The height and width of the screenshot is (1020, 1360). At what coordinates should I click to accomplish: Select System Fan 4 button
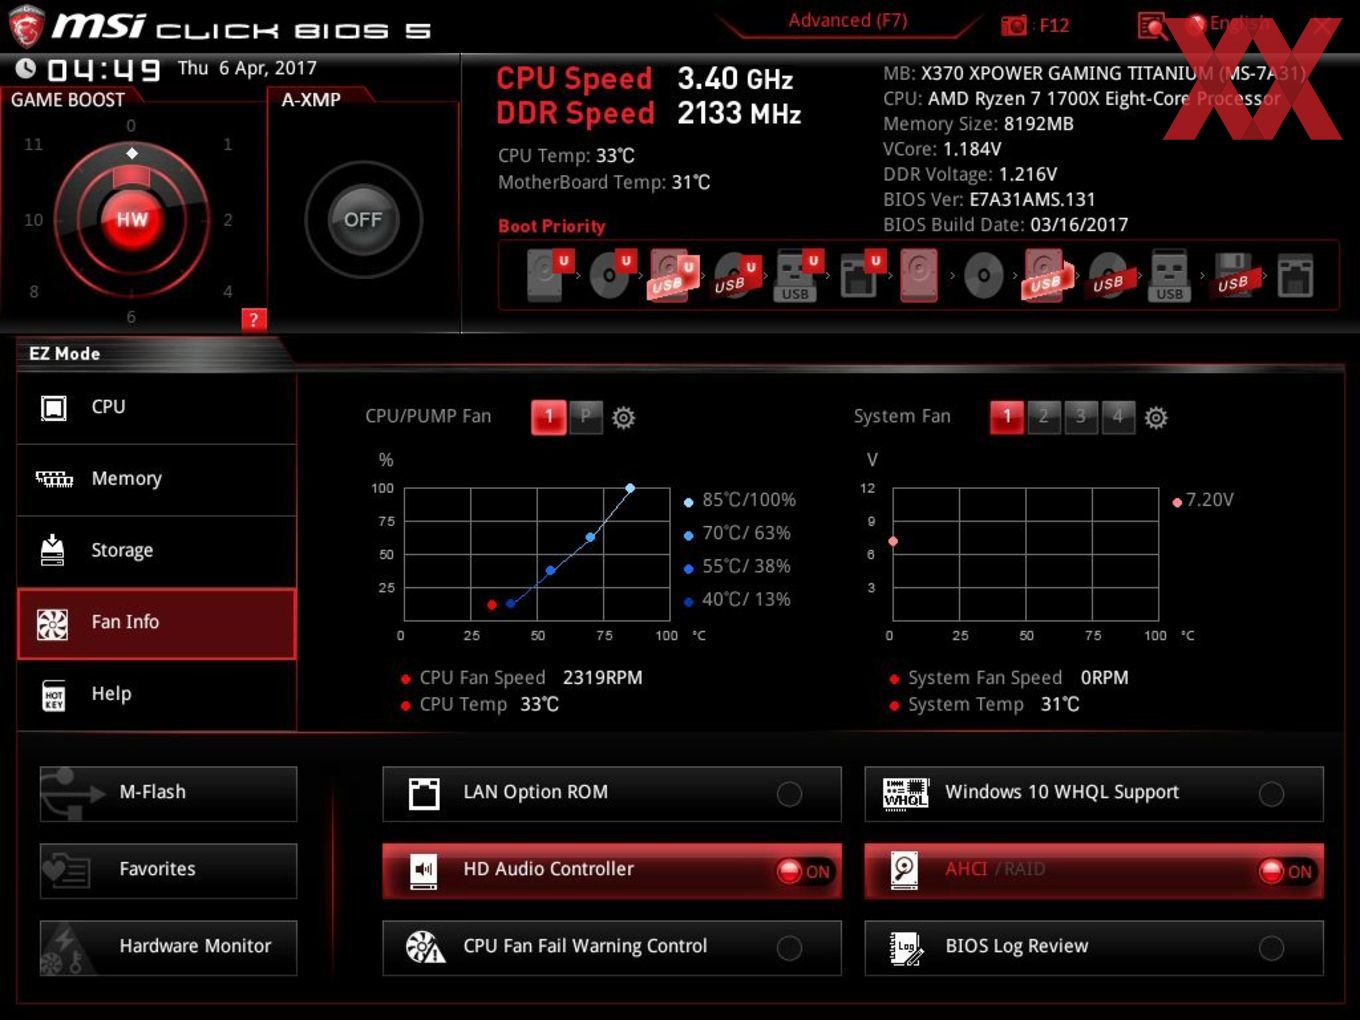[x=1118, y=417]
